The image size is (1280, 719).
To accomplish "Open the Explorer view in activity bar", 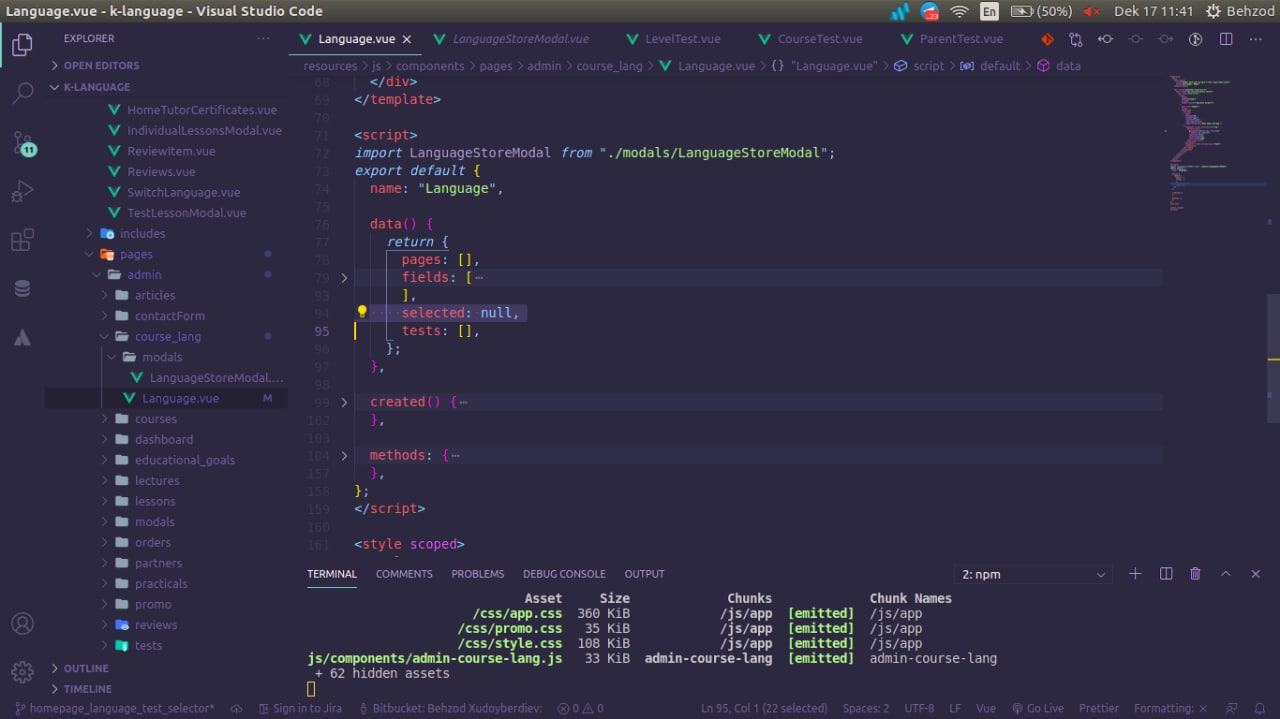I will [x=22, y=44].
